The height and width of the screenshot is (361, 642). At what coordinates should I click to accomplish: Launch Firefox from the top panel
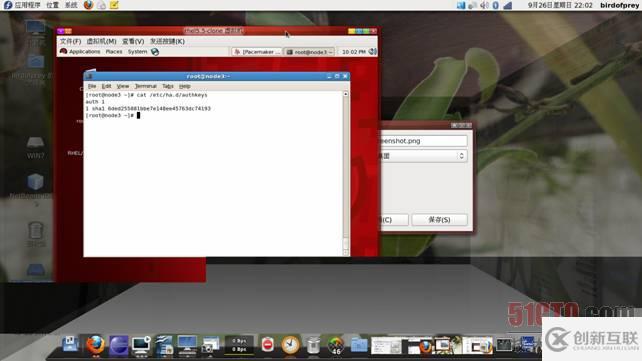tap(88, 5)
